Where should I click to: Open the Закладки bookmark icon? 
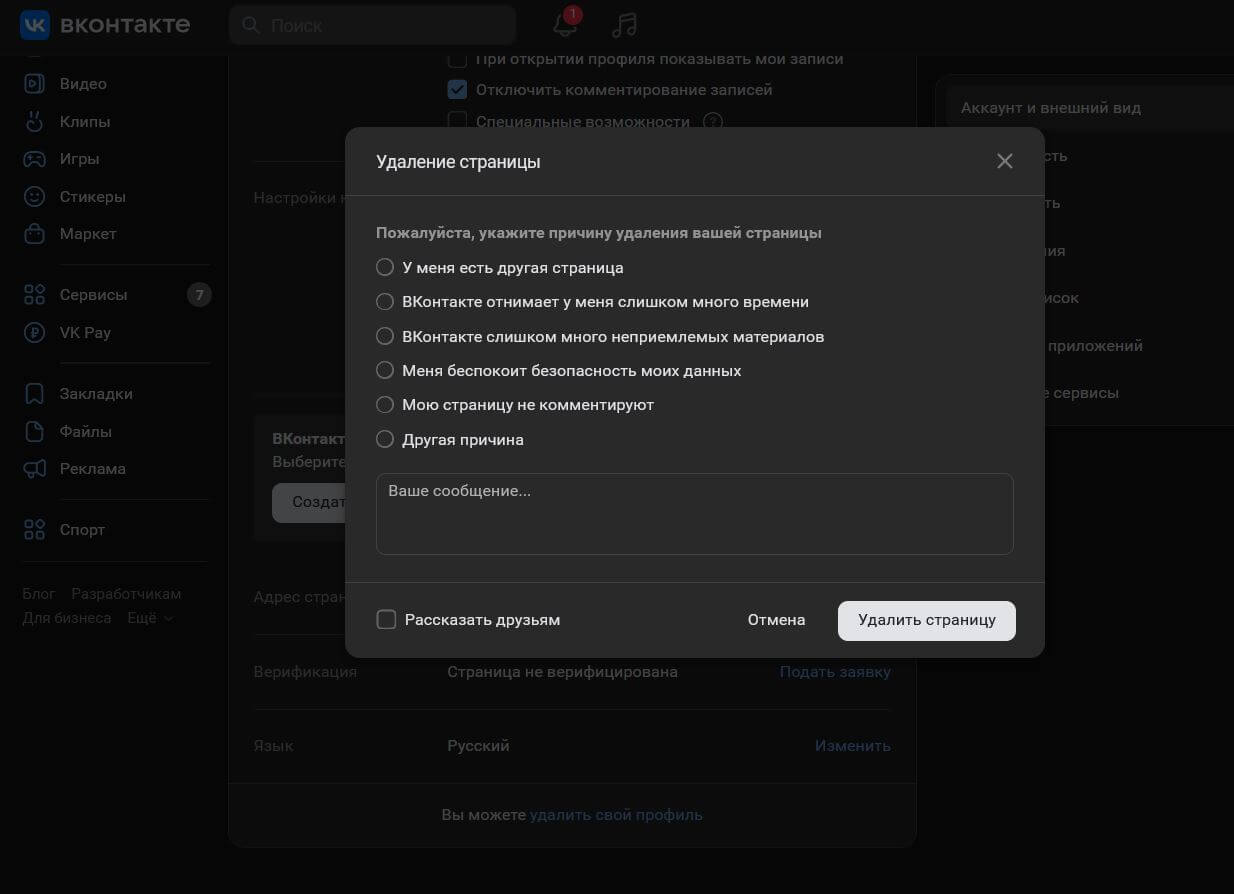[35, 394]
